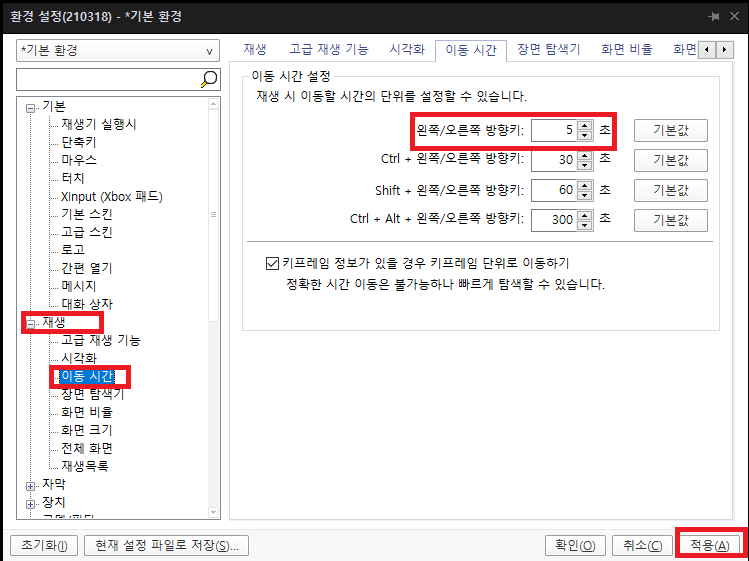This screenshot has width=749, height=561.
Task: Select 간편 열기 in the tree
Action: 87,268
